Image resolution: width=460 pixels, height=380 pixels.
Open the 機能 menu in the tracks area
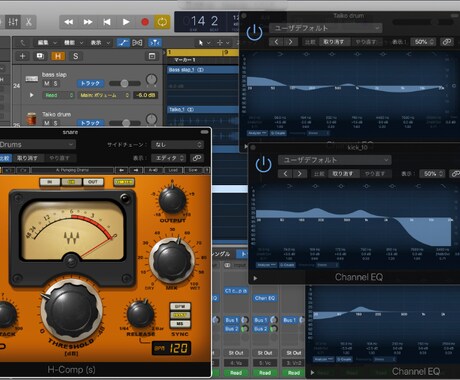pyautogui.click(x=73, y=43)
